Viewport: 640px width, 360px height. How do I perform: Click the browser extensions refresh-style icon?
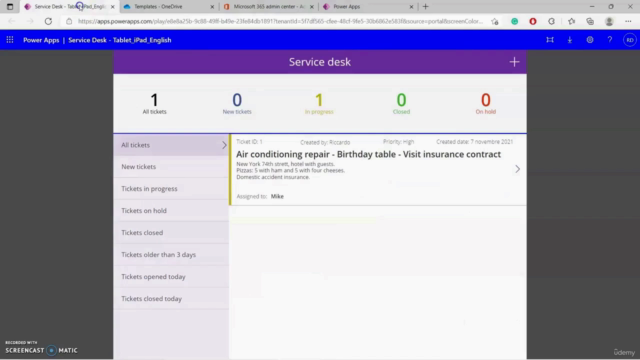(x=551, y=21)
